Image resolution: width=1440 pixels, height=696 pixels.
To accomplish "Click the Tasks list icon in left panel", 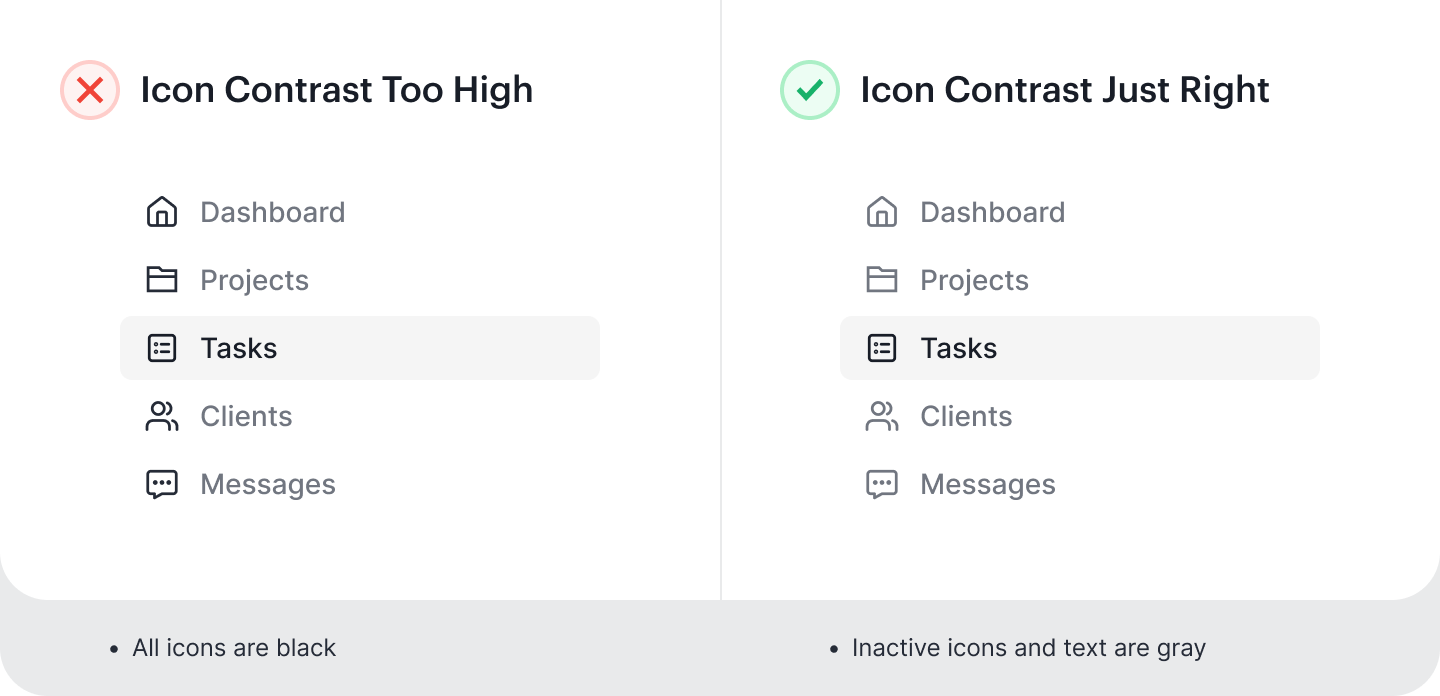I will click(x=162, y=348).
